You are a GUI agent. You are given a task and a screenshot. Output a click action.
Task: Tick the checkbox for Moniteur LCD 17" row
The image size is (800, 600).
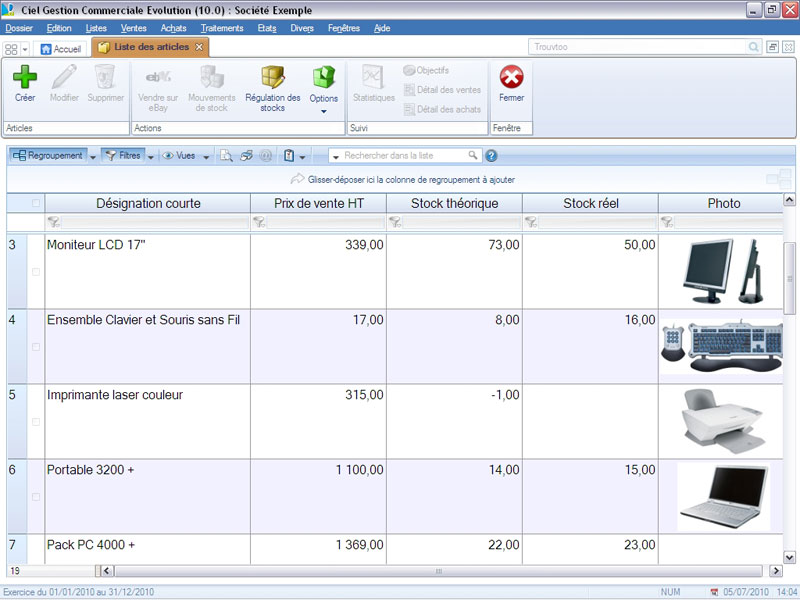tap(36, 272)
